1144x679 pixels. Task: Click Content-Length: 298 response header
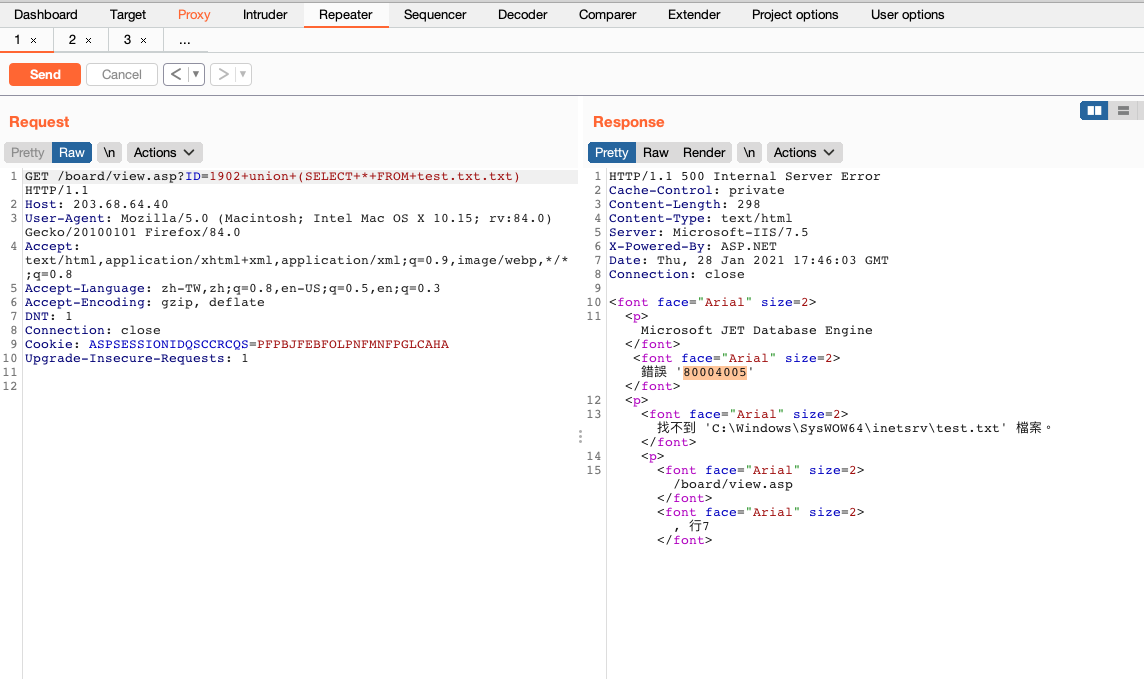click(x=684, y=204)
